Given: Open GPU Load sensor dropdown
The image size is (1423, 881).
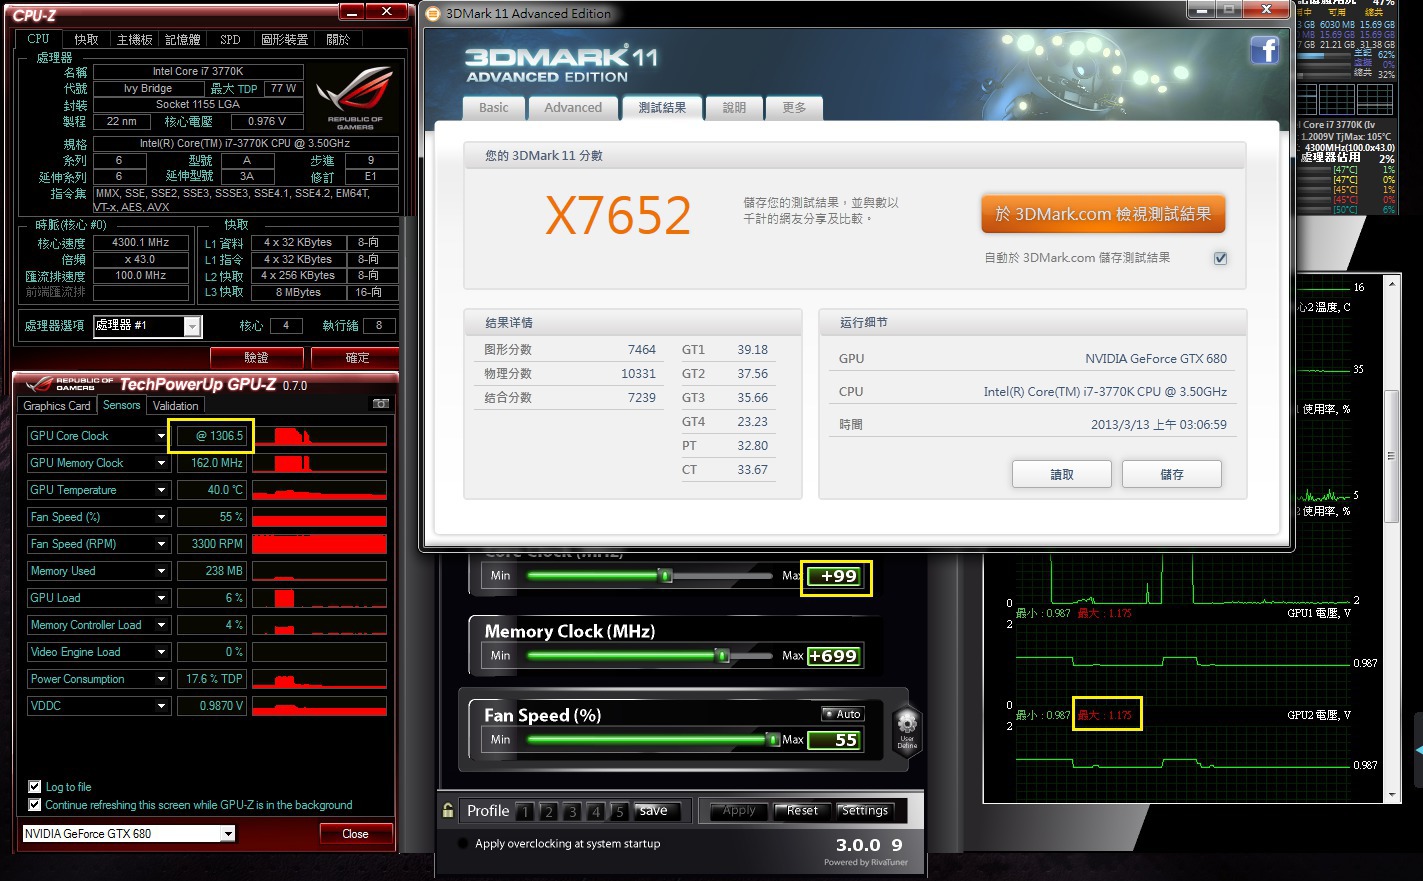Looking at the screenshot, I should click(x=161, y=598).
